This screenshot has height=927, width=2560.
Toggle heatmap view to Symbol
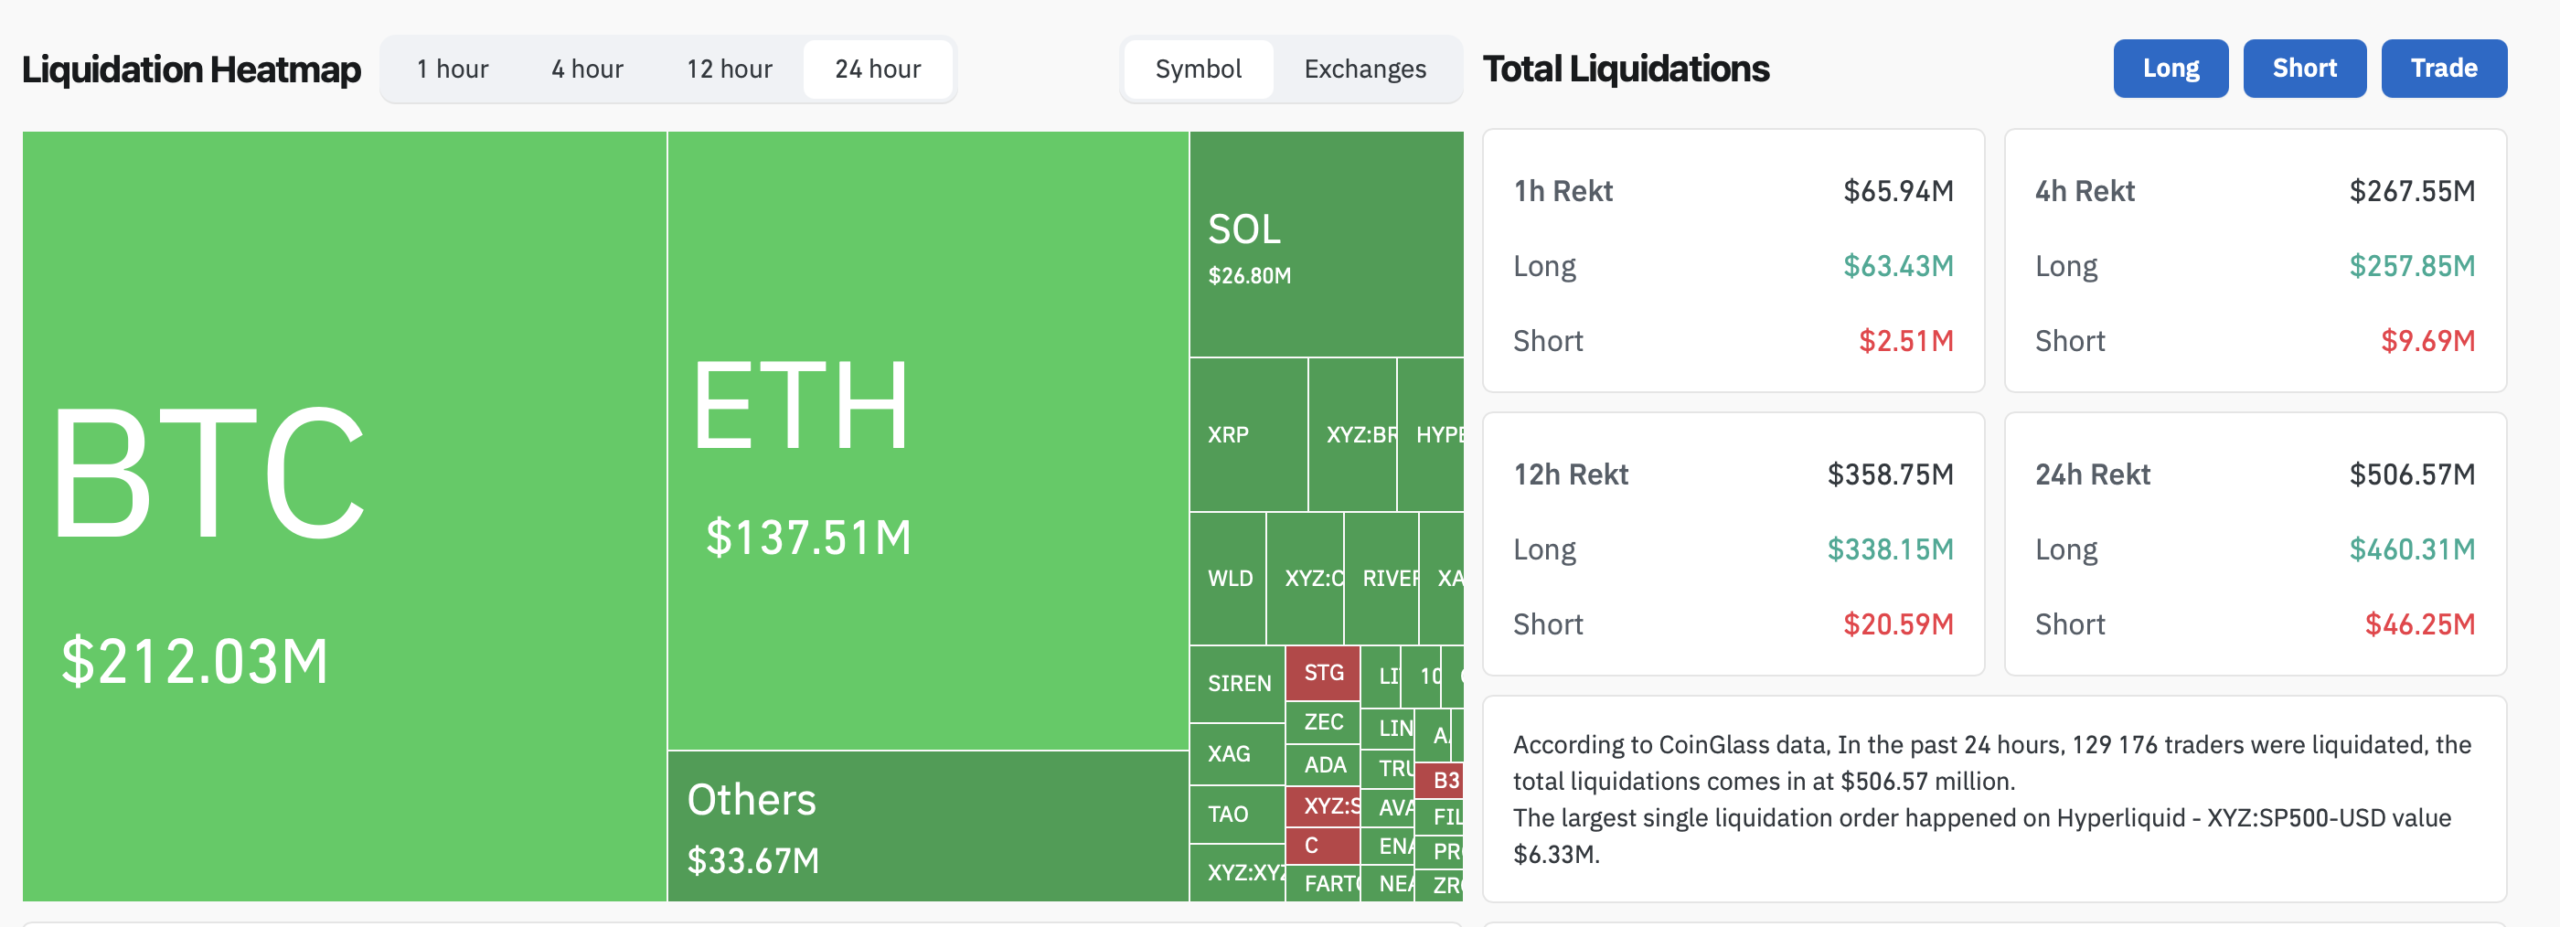tap(1198, 68)
